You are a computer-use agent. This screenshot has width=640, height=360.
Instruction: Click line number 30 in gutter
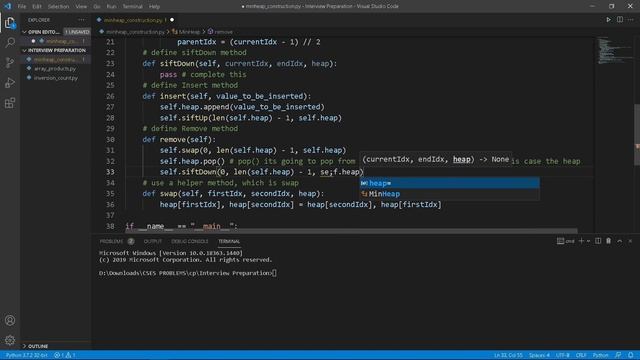[x=110, y=139]
